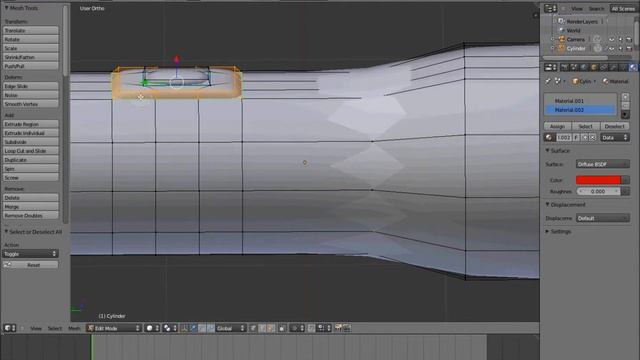This screenshot has height=360, width=640.
Task: Open the View menu in 3D header
Action: (x=36, y=328)
